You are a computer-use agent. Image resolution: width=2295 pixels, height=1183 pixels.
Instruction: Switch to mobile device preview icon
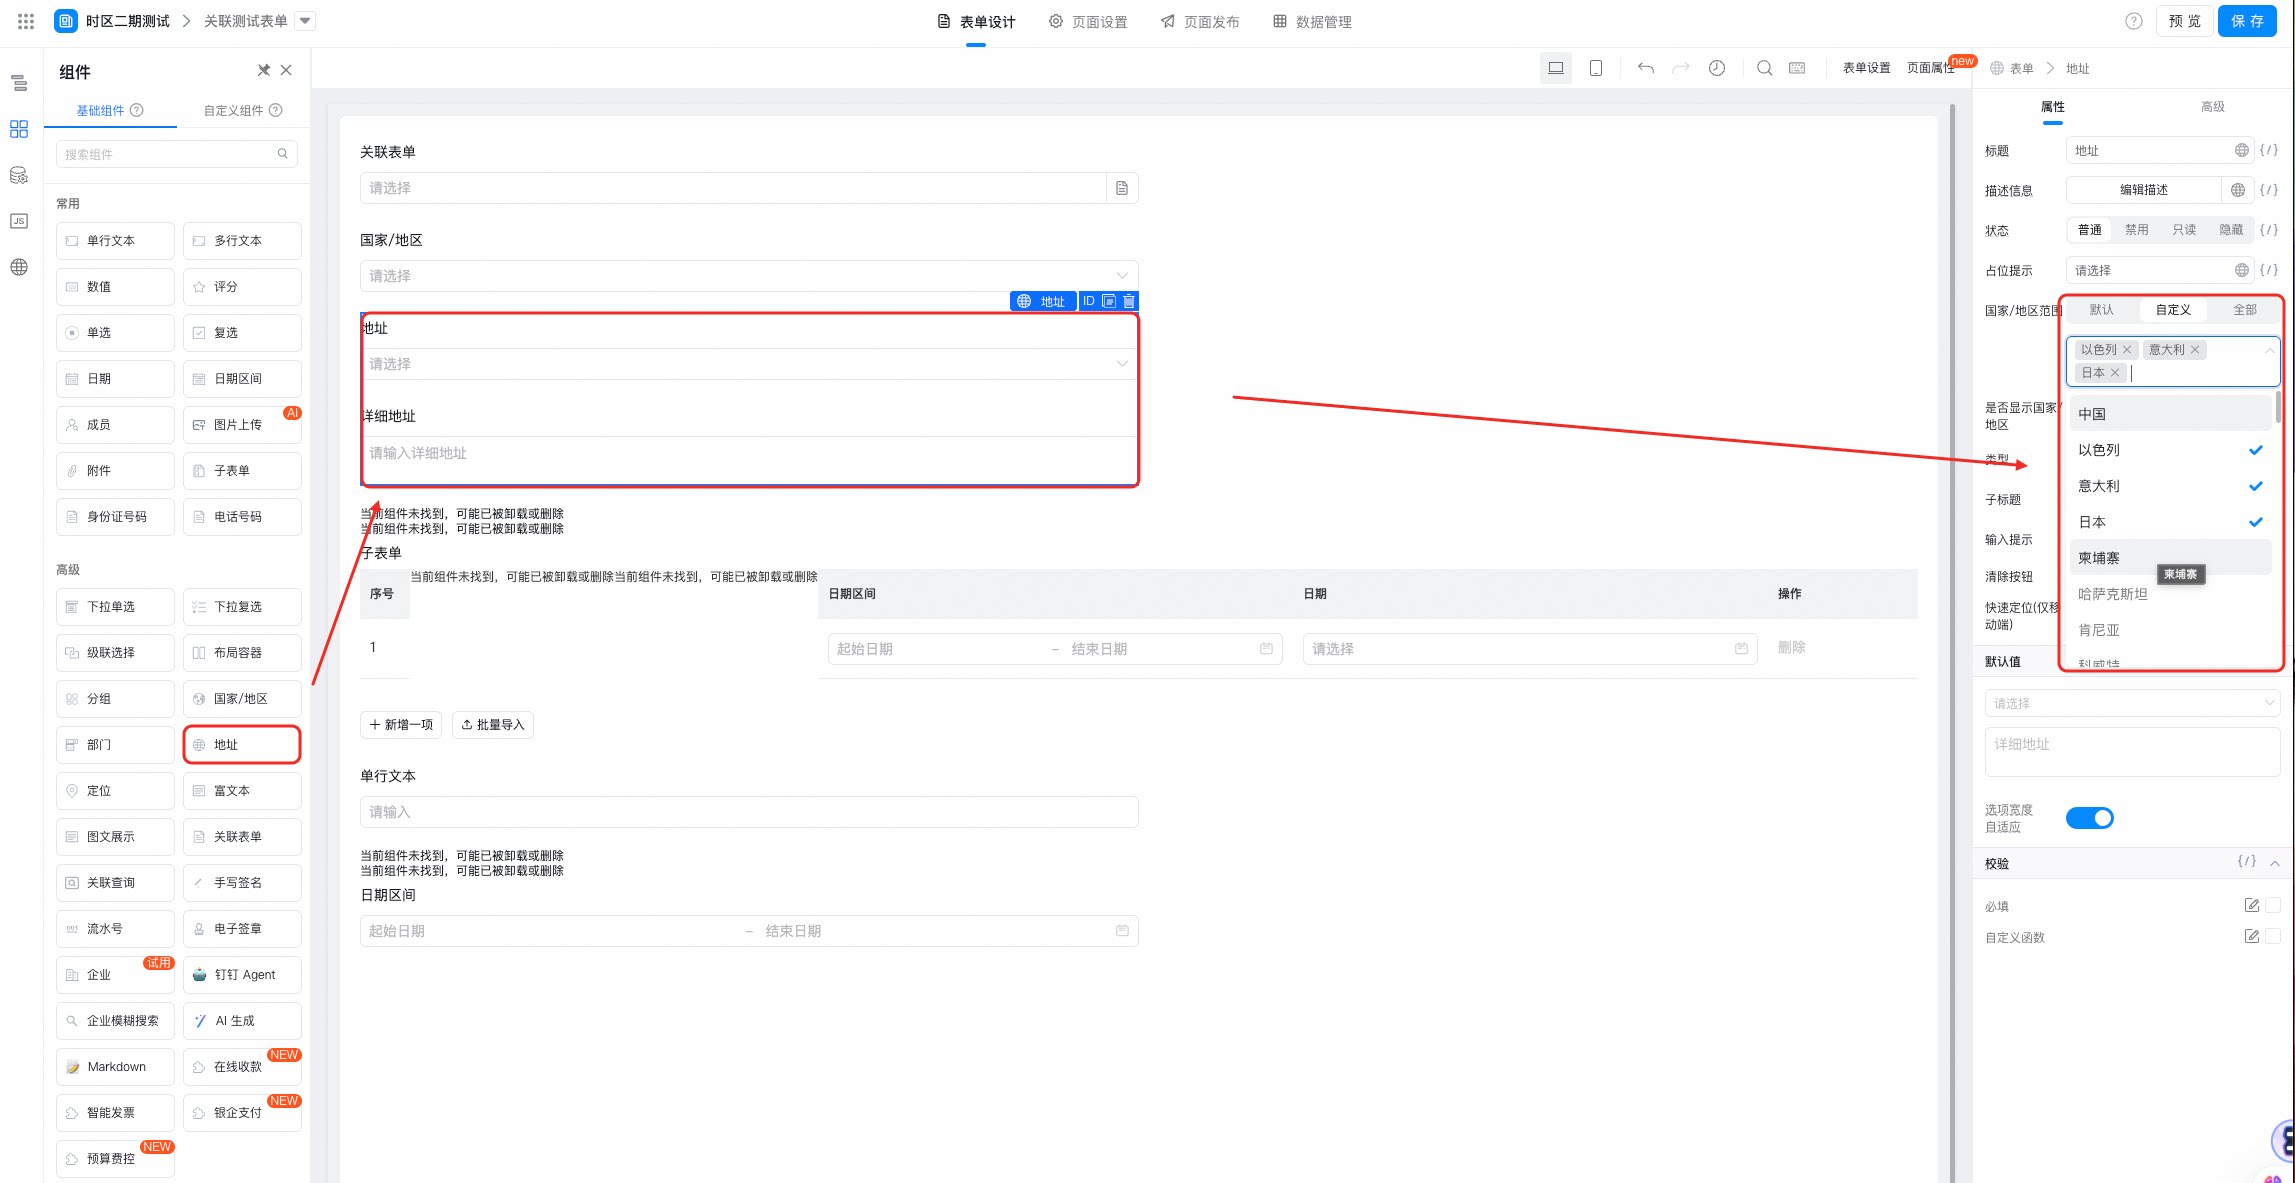pyautogui.click(x=1596, y=68)
